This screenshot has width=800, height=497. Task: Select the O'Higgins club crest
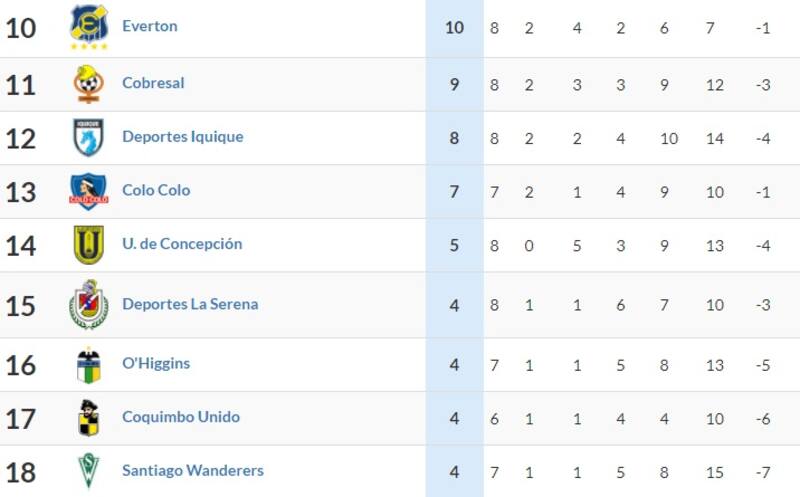[89, 365]
